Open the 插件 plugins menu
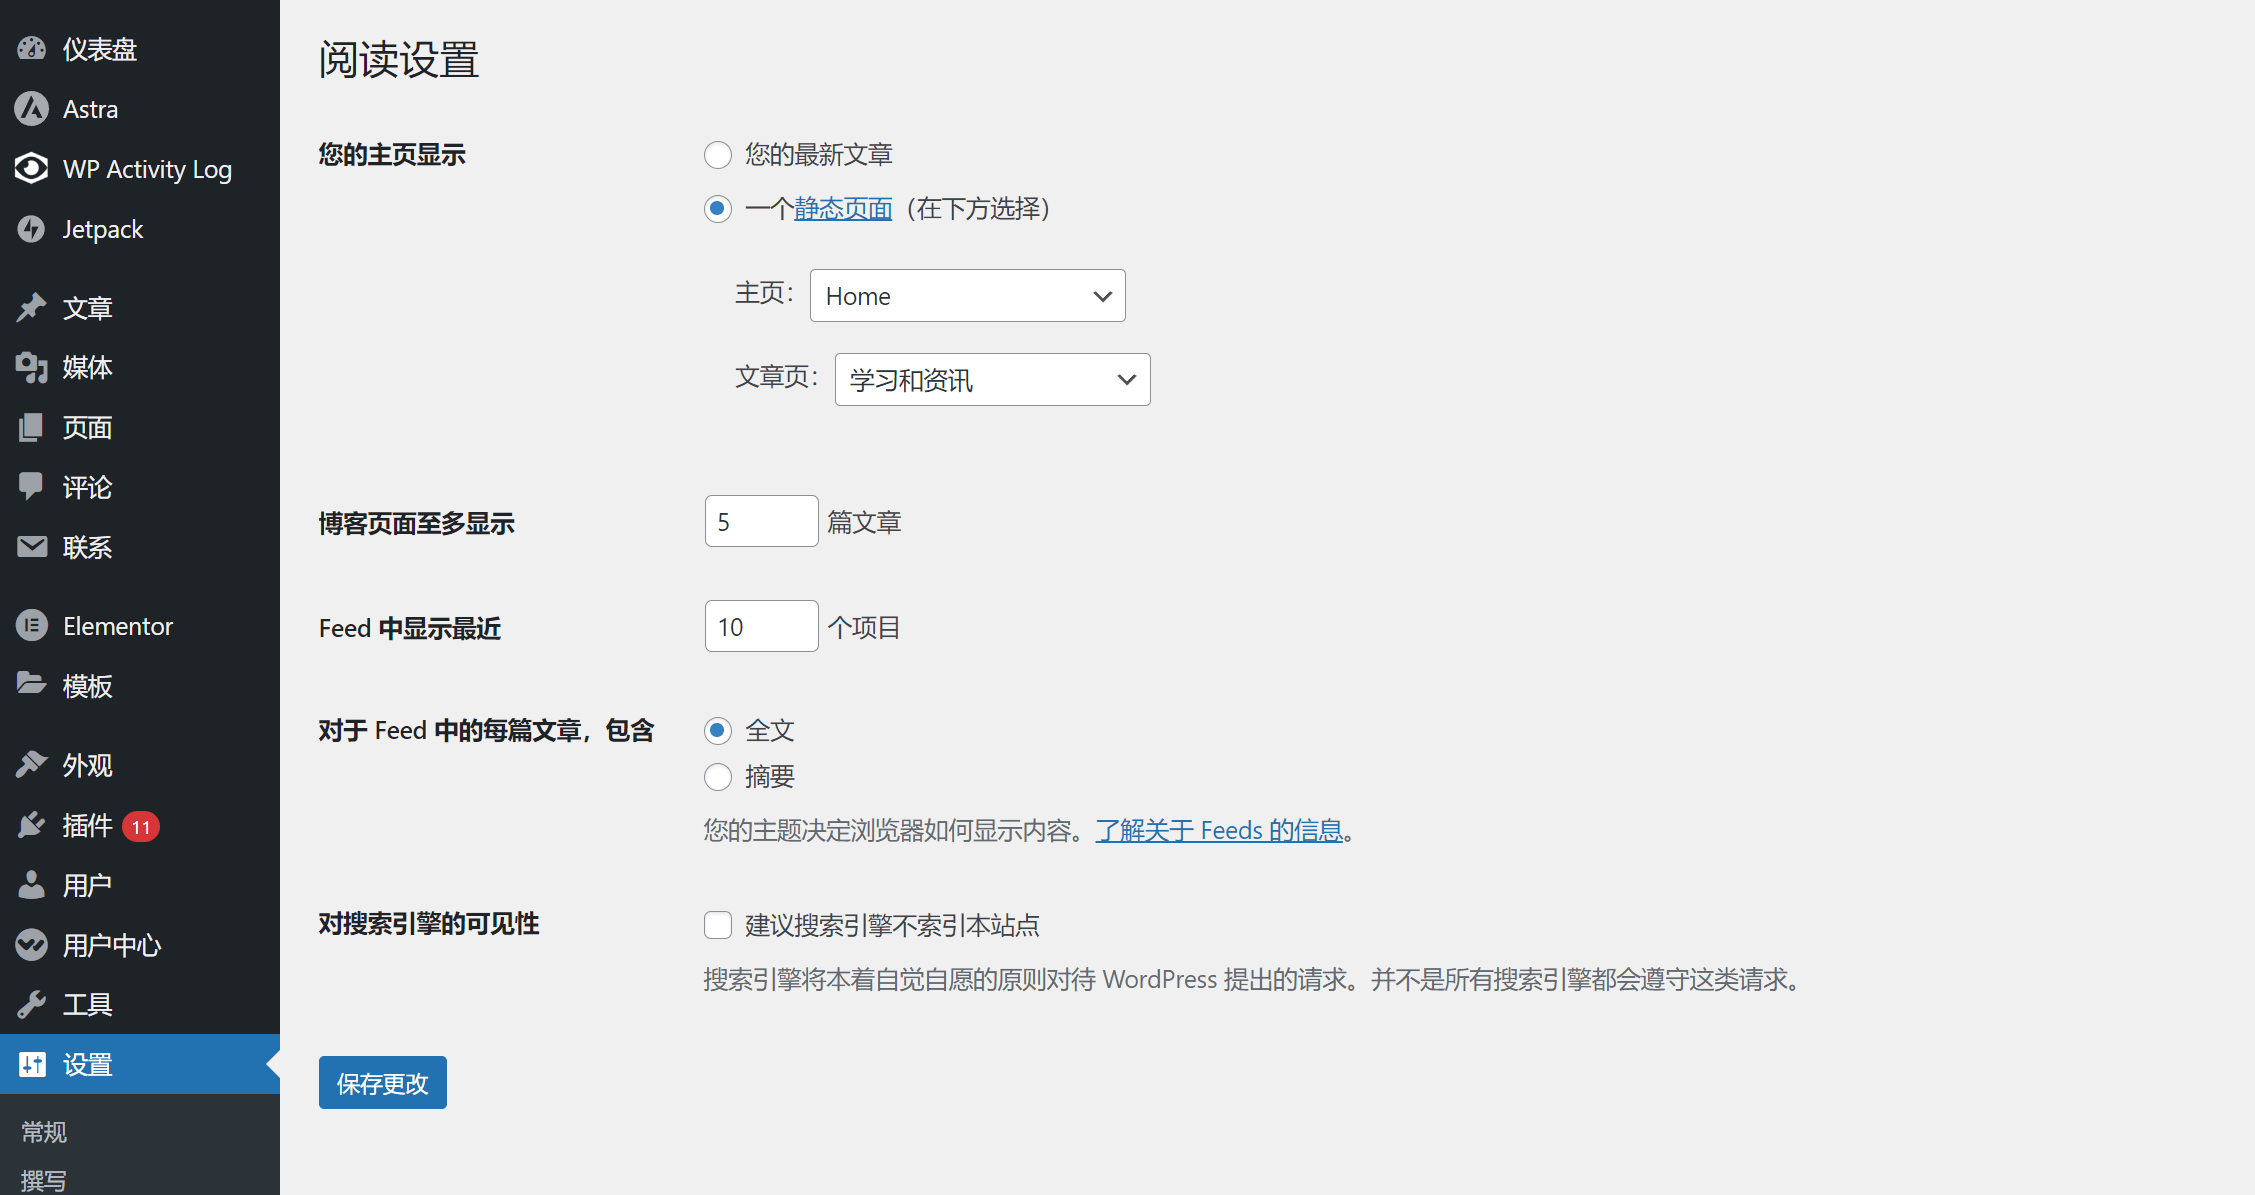 pos(140,824)
